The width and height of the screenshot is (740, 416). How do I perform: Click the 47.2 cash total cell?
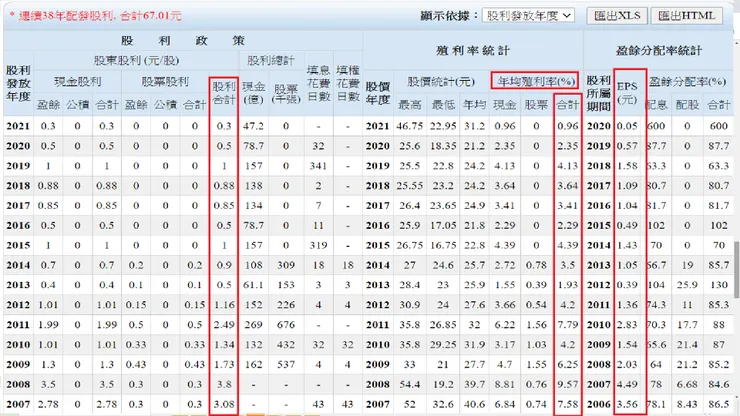point(253,126)
